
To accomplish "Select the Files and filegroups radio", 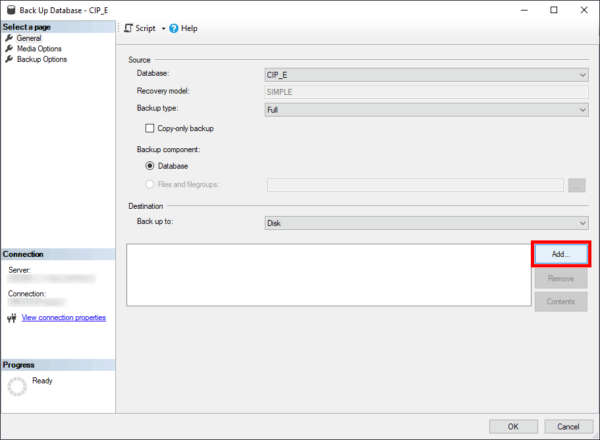I will click(150, 184).
